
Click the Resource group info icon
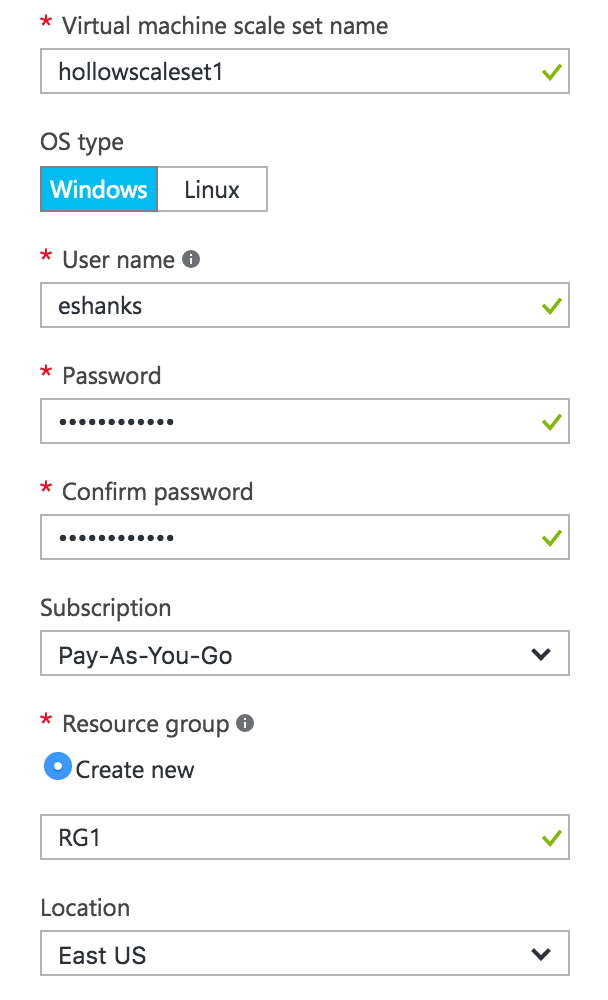pyautogui.click(x=246, y=723)
